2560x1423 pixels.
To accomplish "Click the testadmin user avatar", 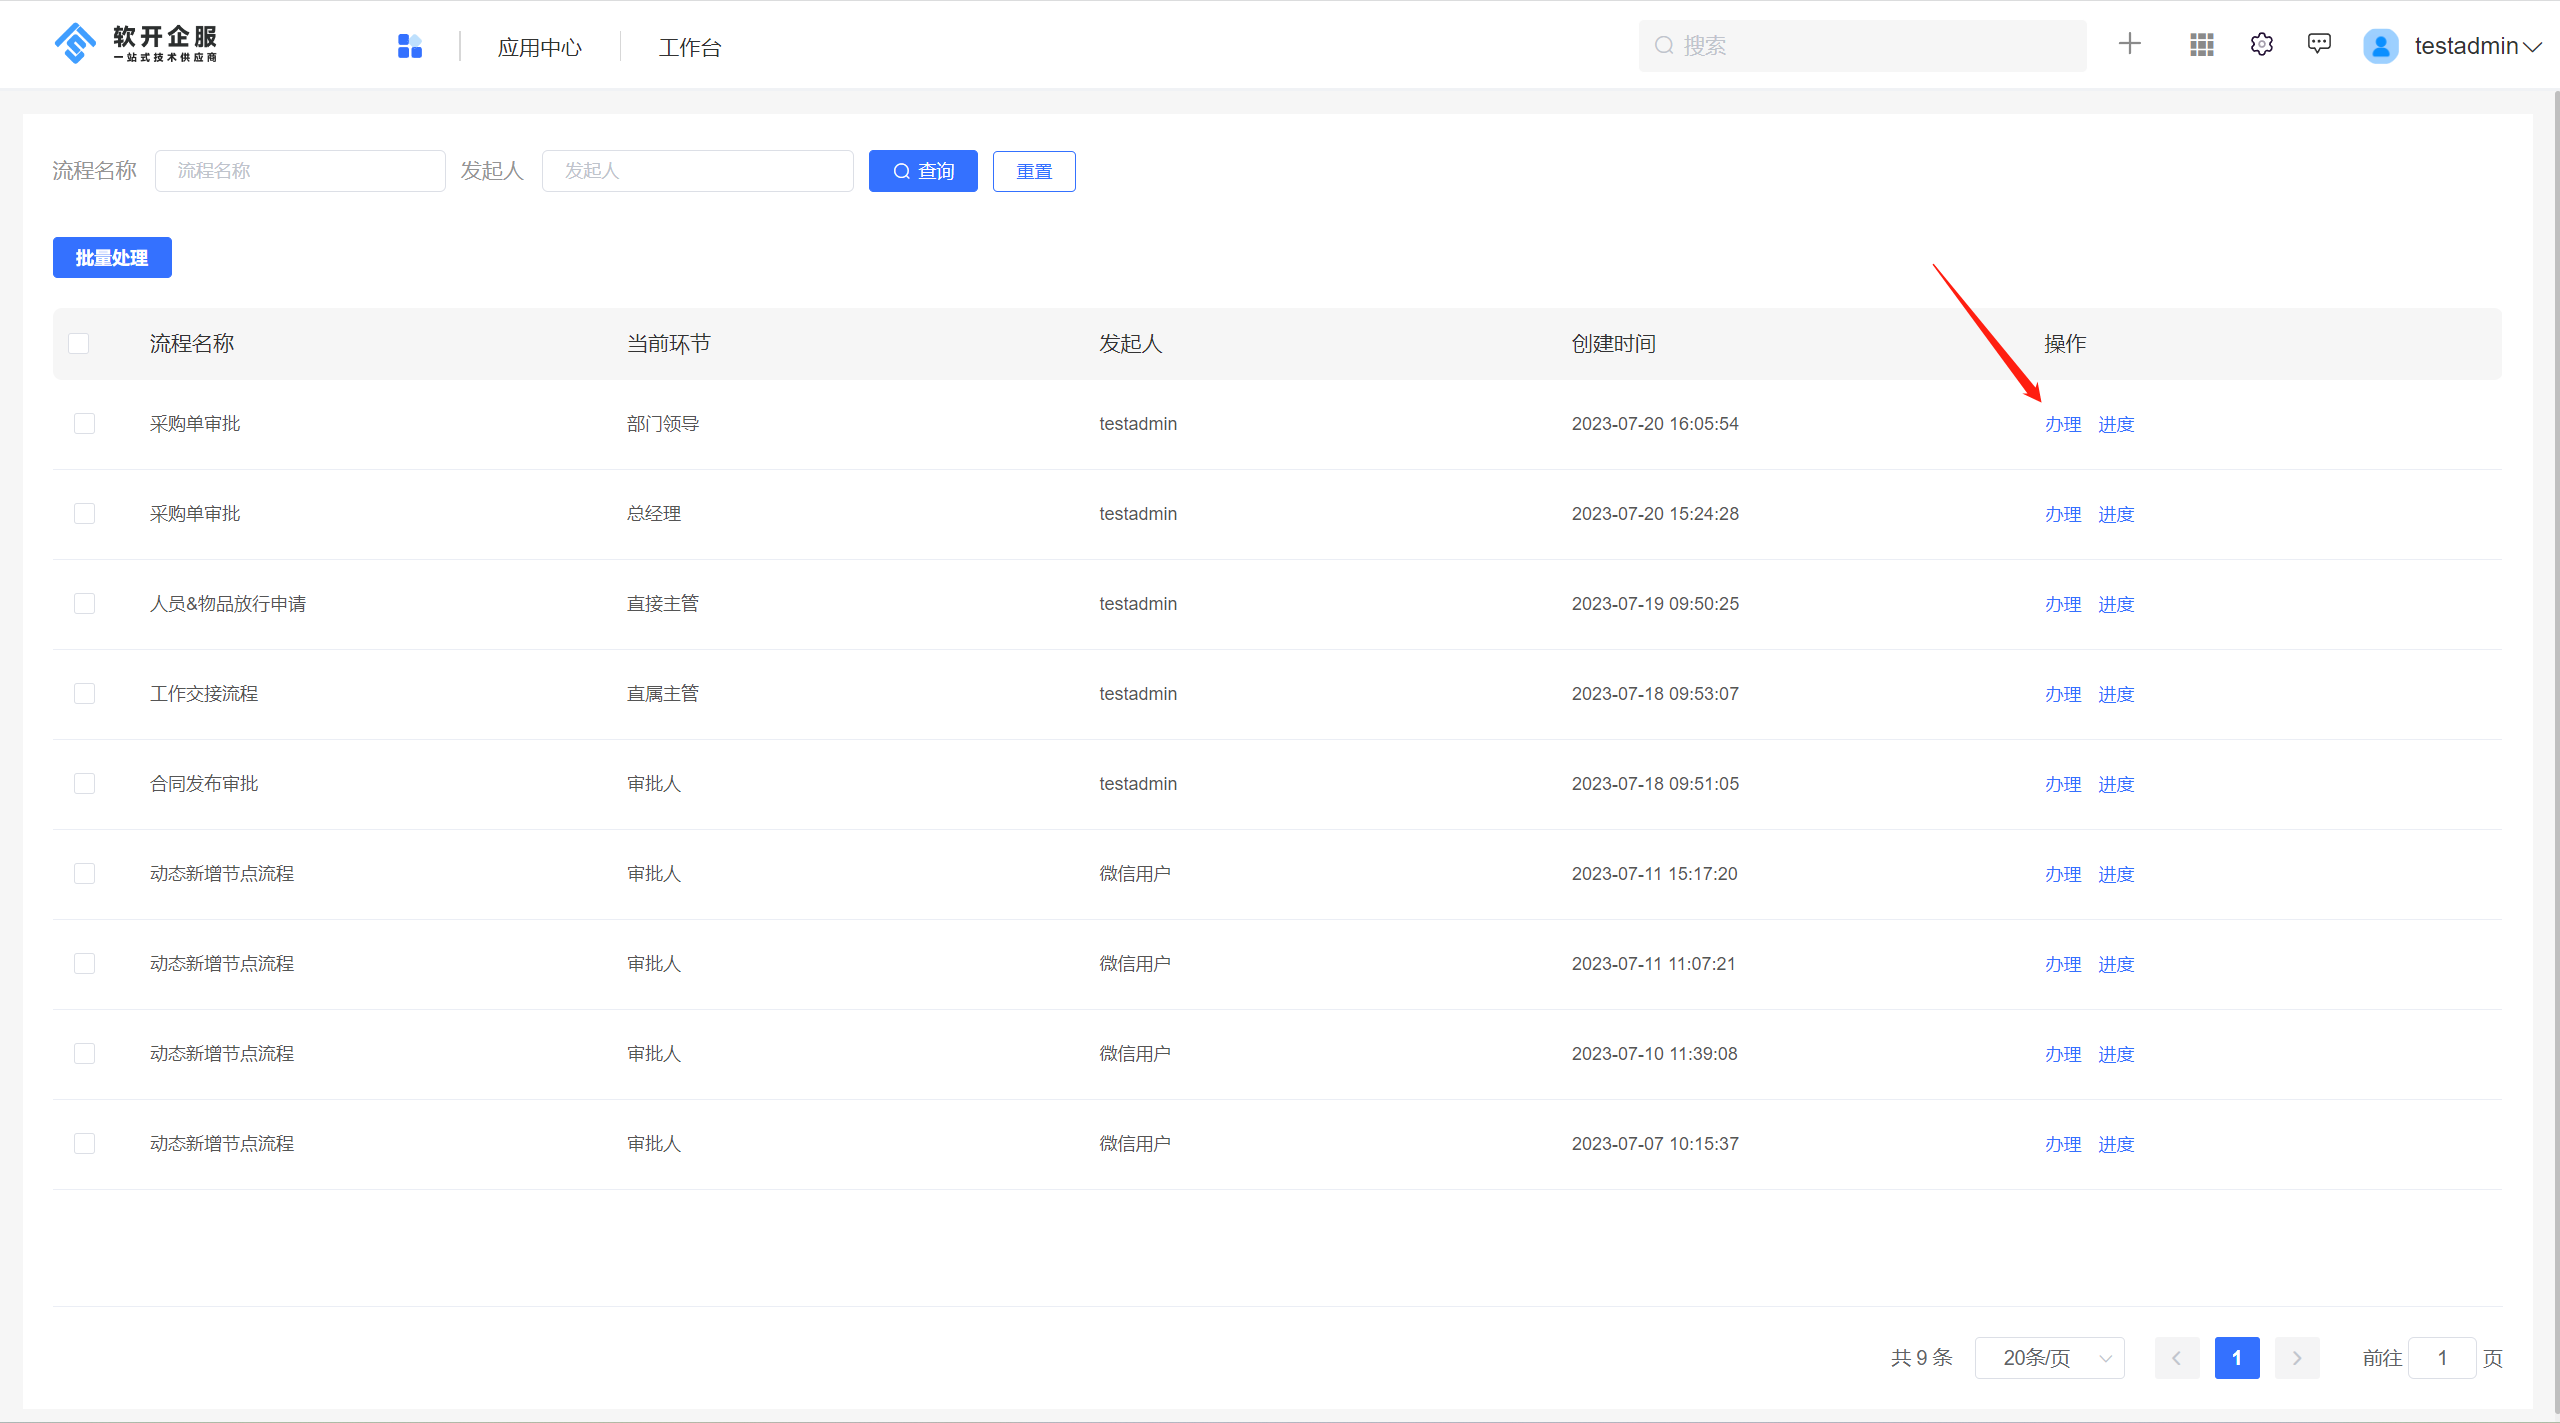I will 2381,46.
